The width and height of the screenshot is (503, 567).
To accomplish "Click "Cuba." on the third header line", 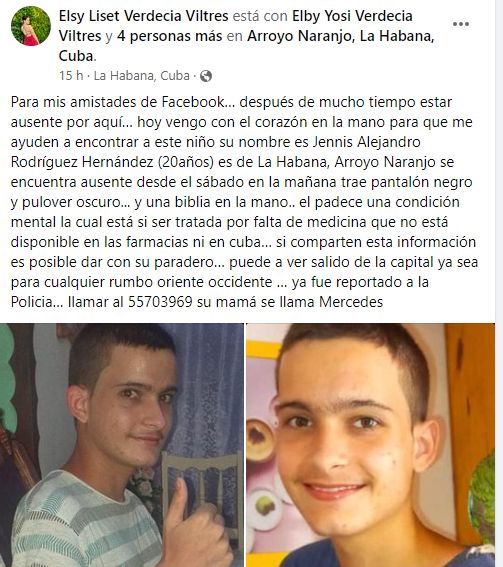I will pyautogui.click(x=77, y=56).
